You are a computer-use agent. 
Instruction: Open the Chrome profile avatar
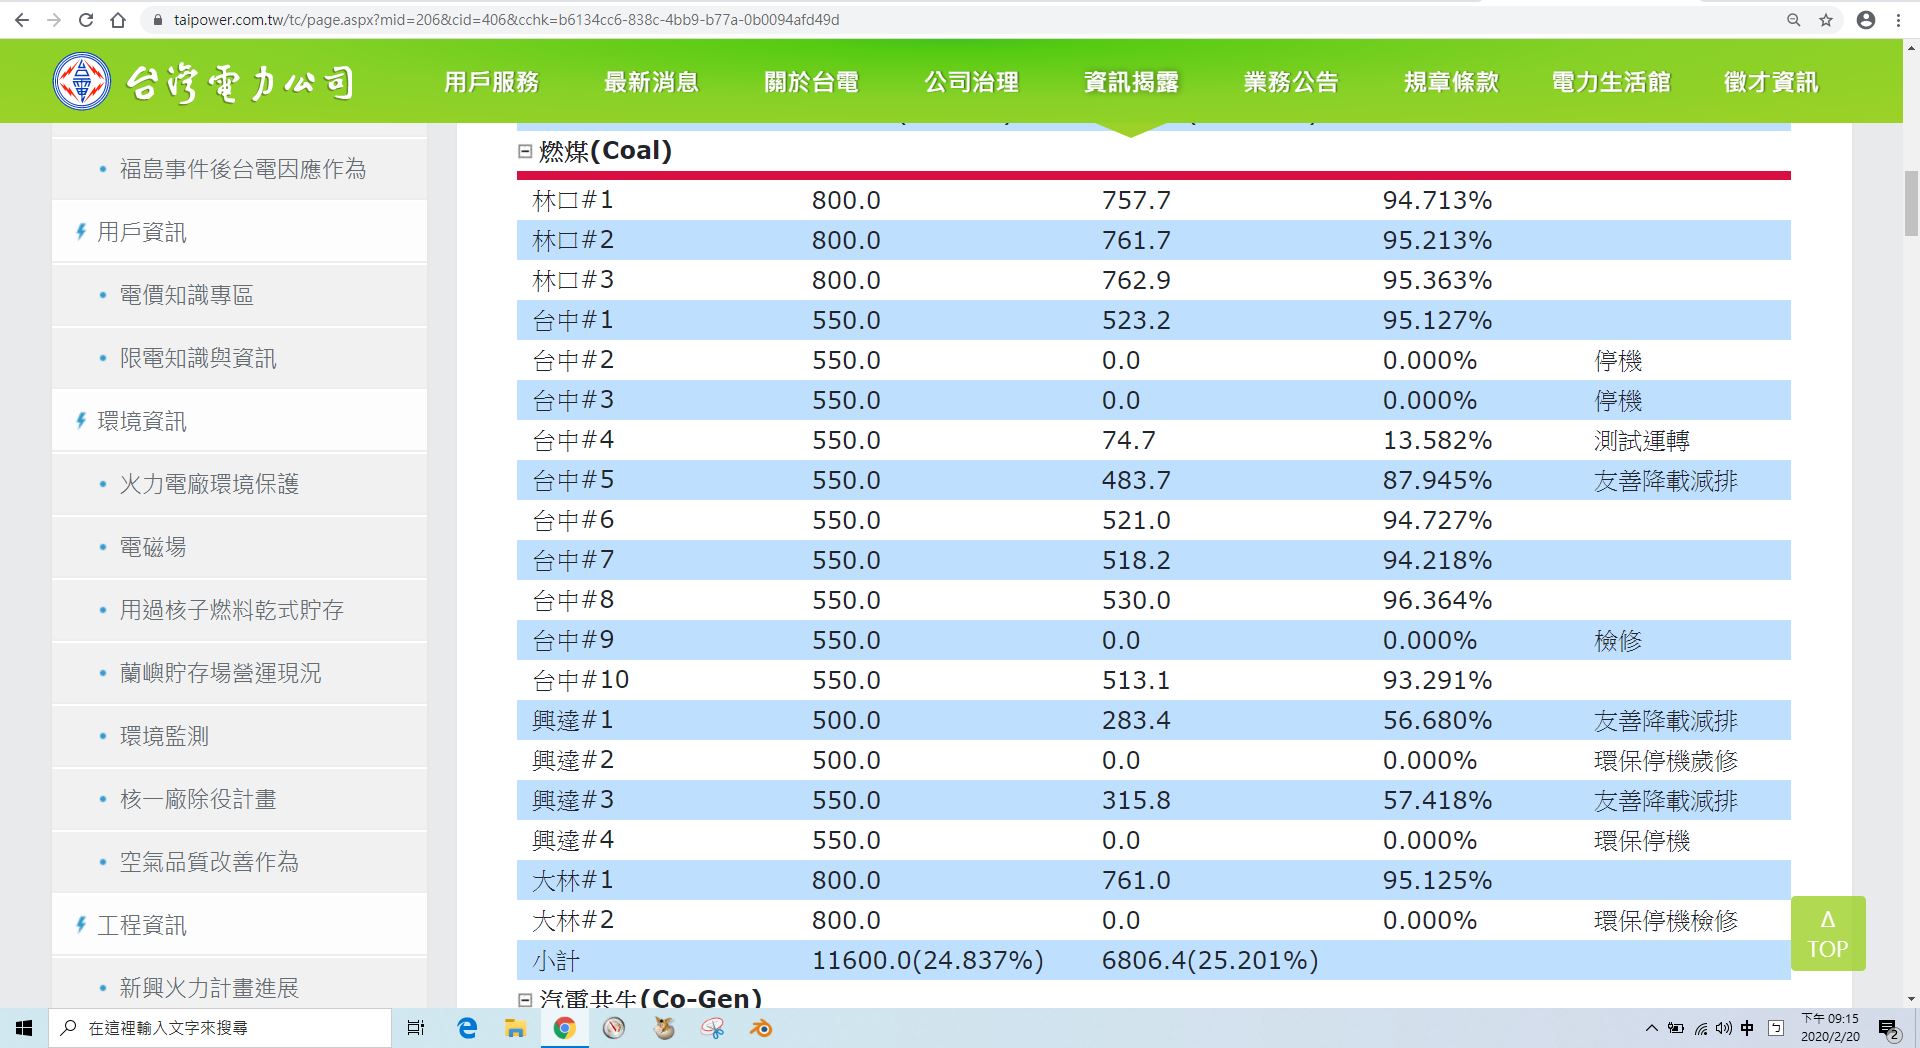pyautogui.click(x=1866, y=20)
